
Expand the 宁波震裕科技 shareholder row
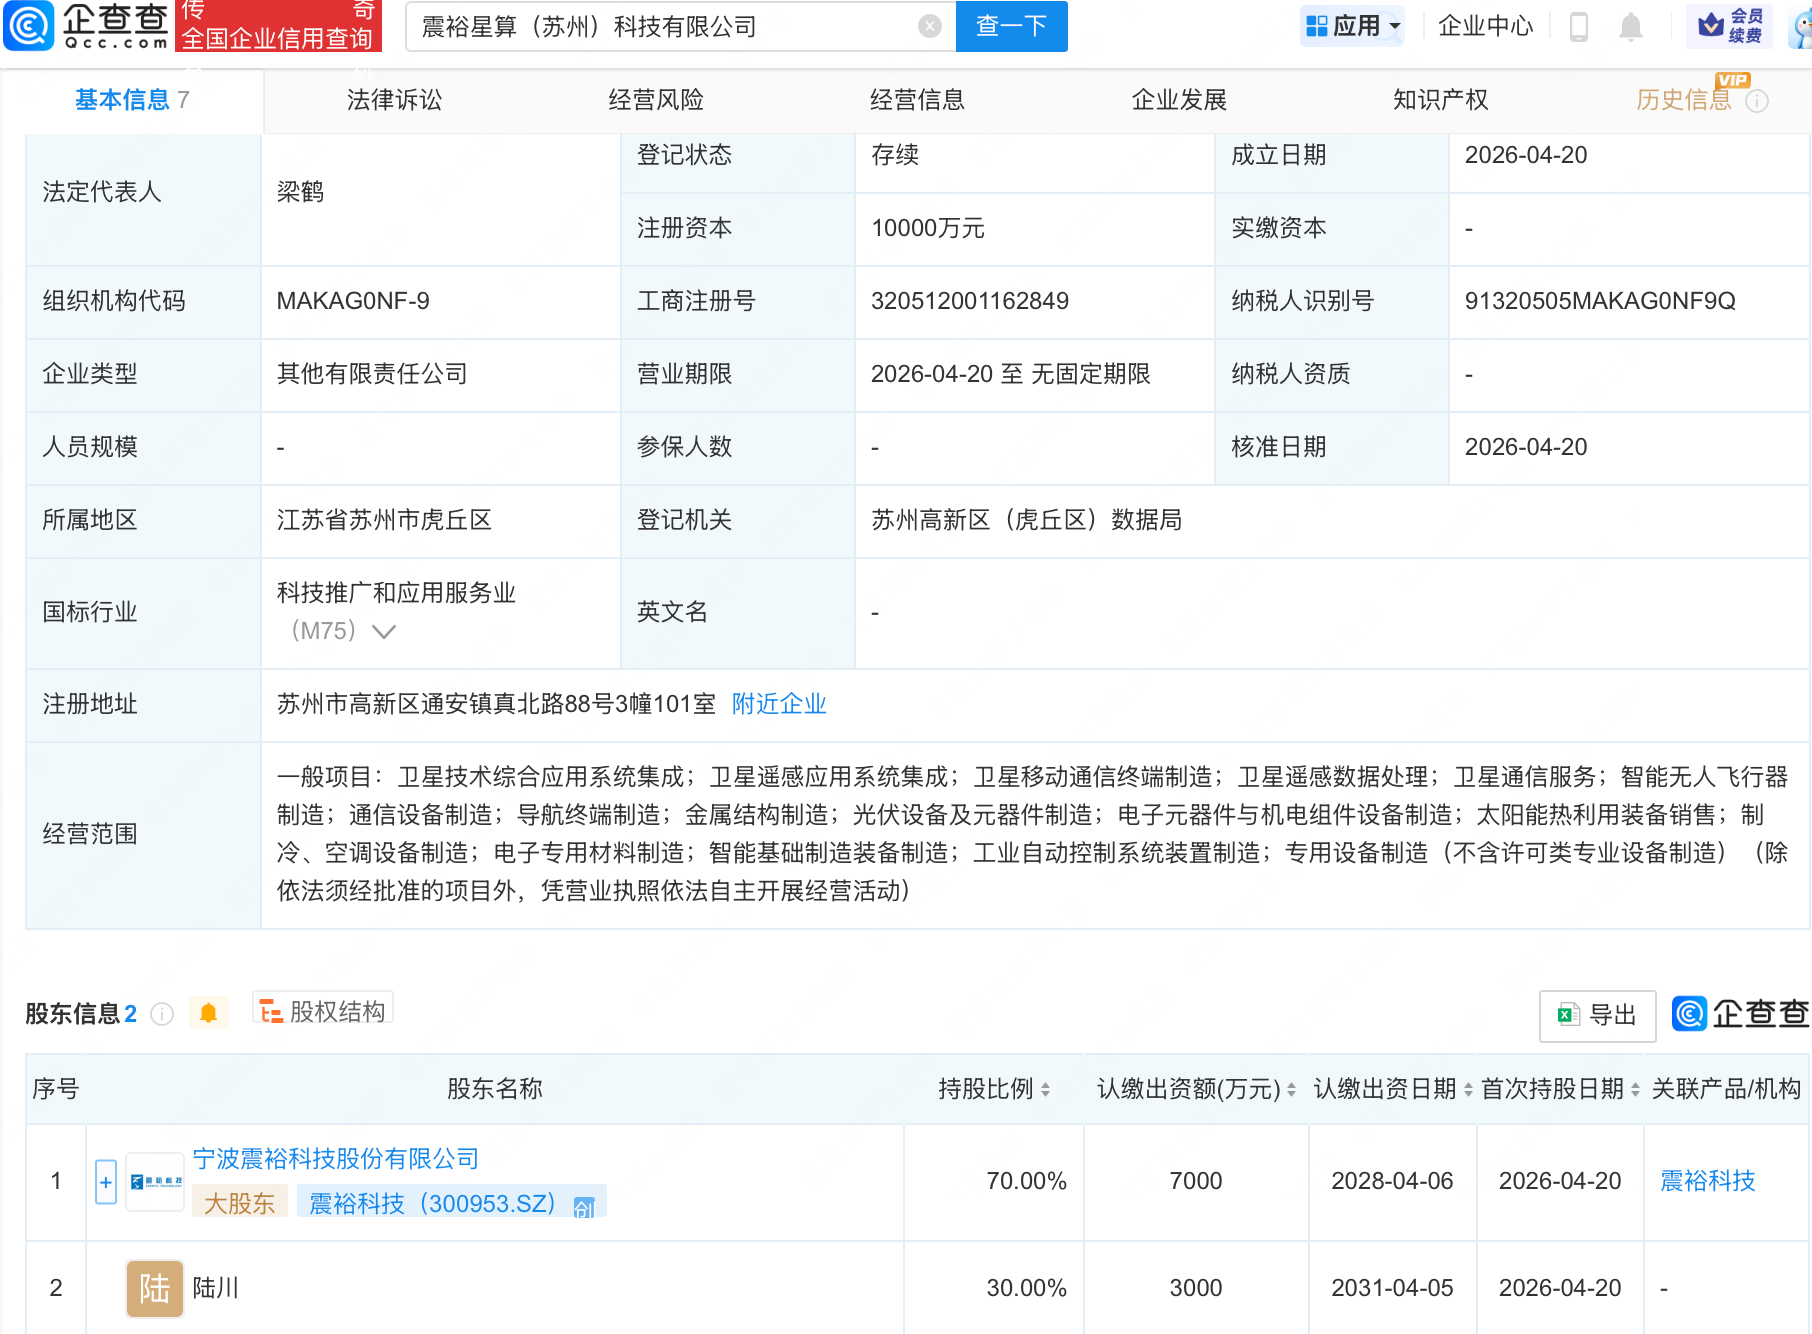106,1182
